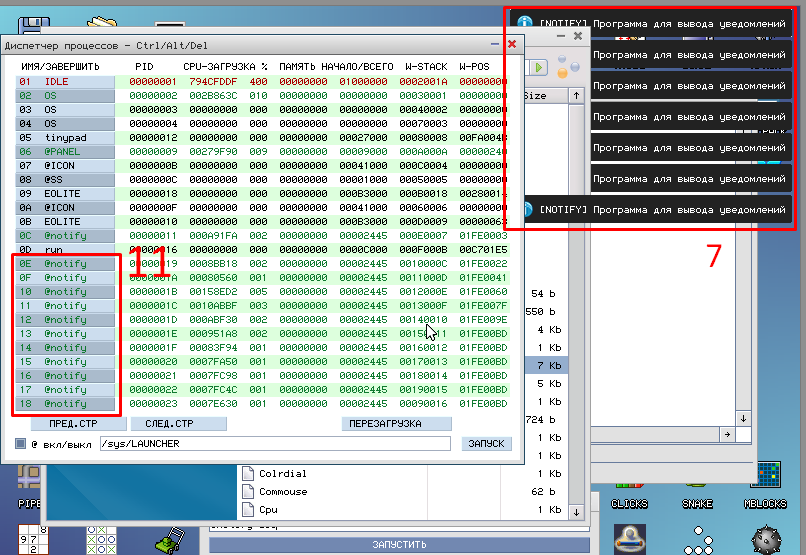Screen dimensions: 806x555
Task: Toggle the @ вкл/выкл checkbox
Action: 21,443
